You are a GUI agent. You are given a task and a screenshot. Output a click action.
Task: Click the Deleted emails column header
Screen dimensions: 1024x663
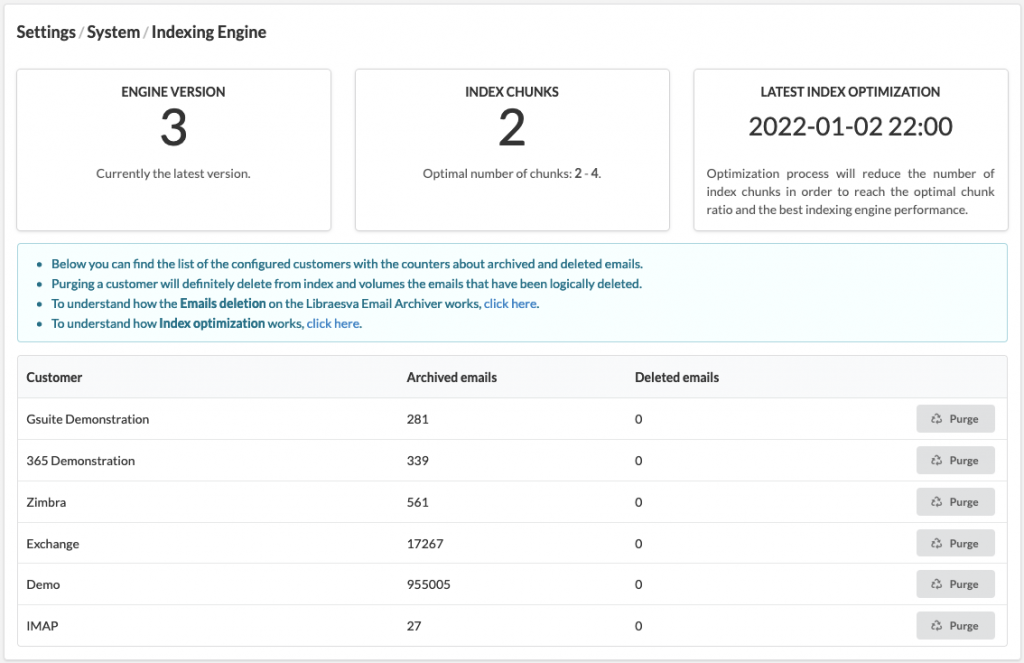point(677,378)
